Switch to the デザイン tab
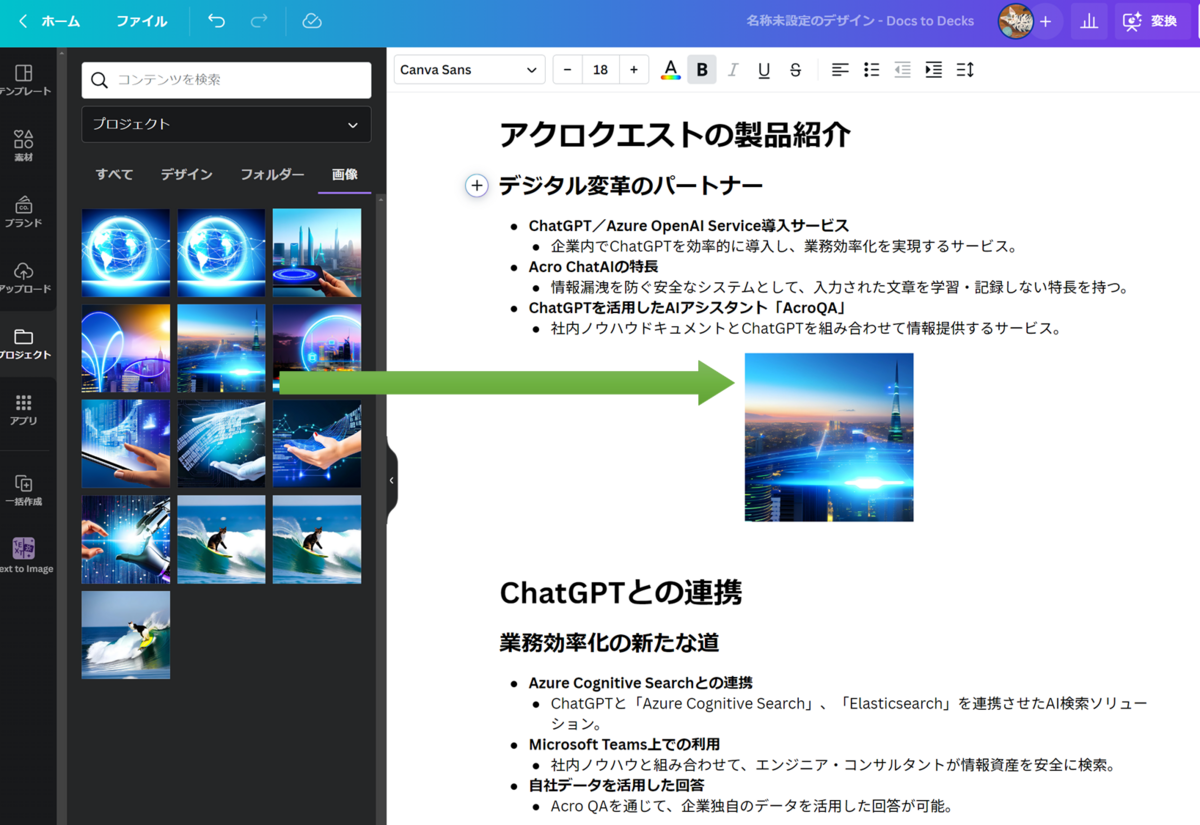This screenshot has height=825, width=1200. click(186, 174)
